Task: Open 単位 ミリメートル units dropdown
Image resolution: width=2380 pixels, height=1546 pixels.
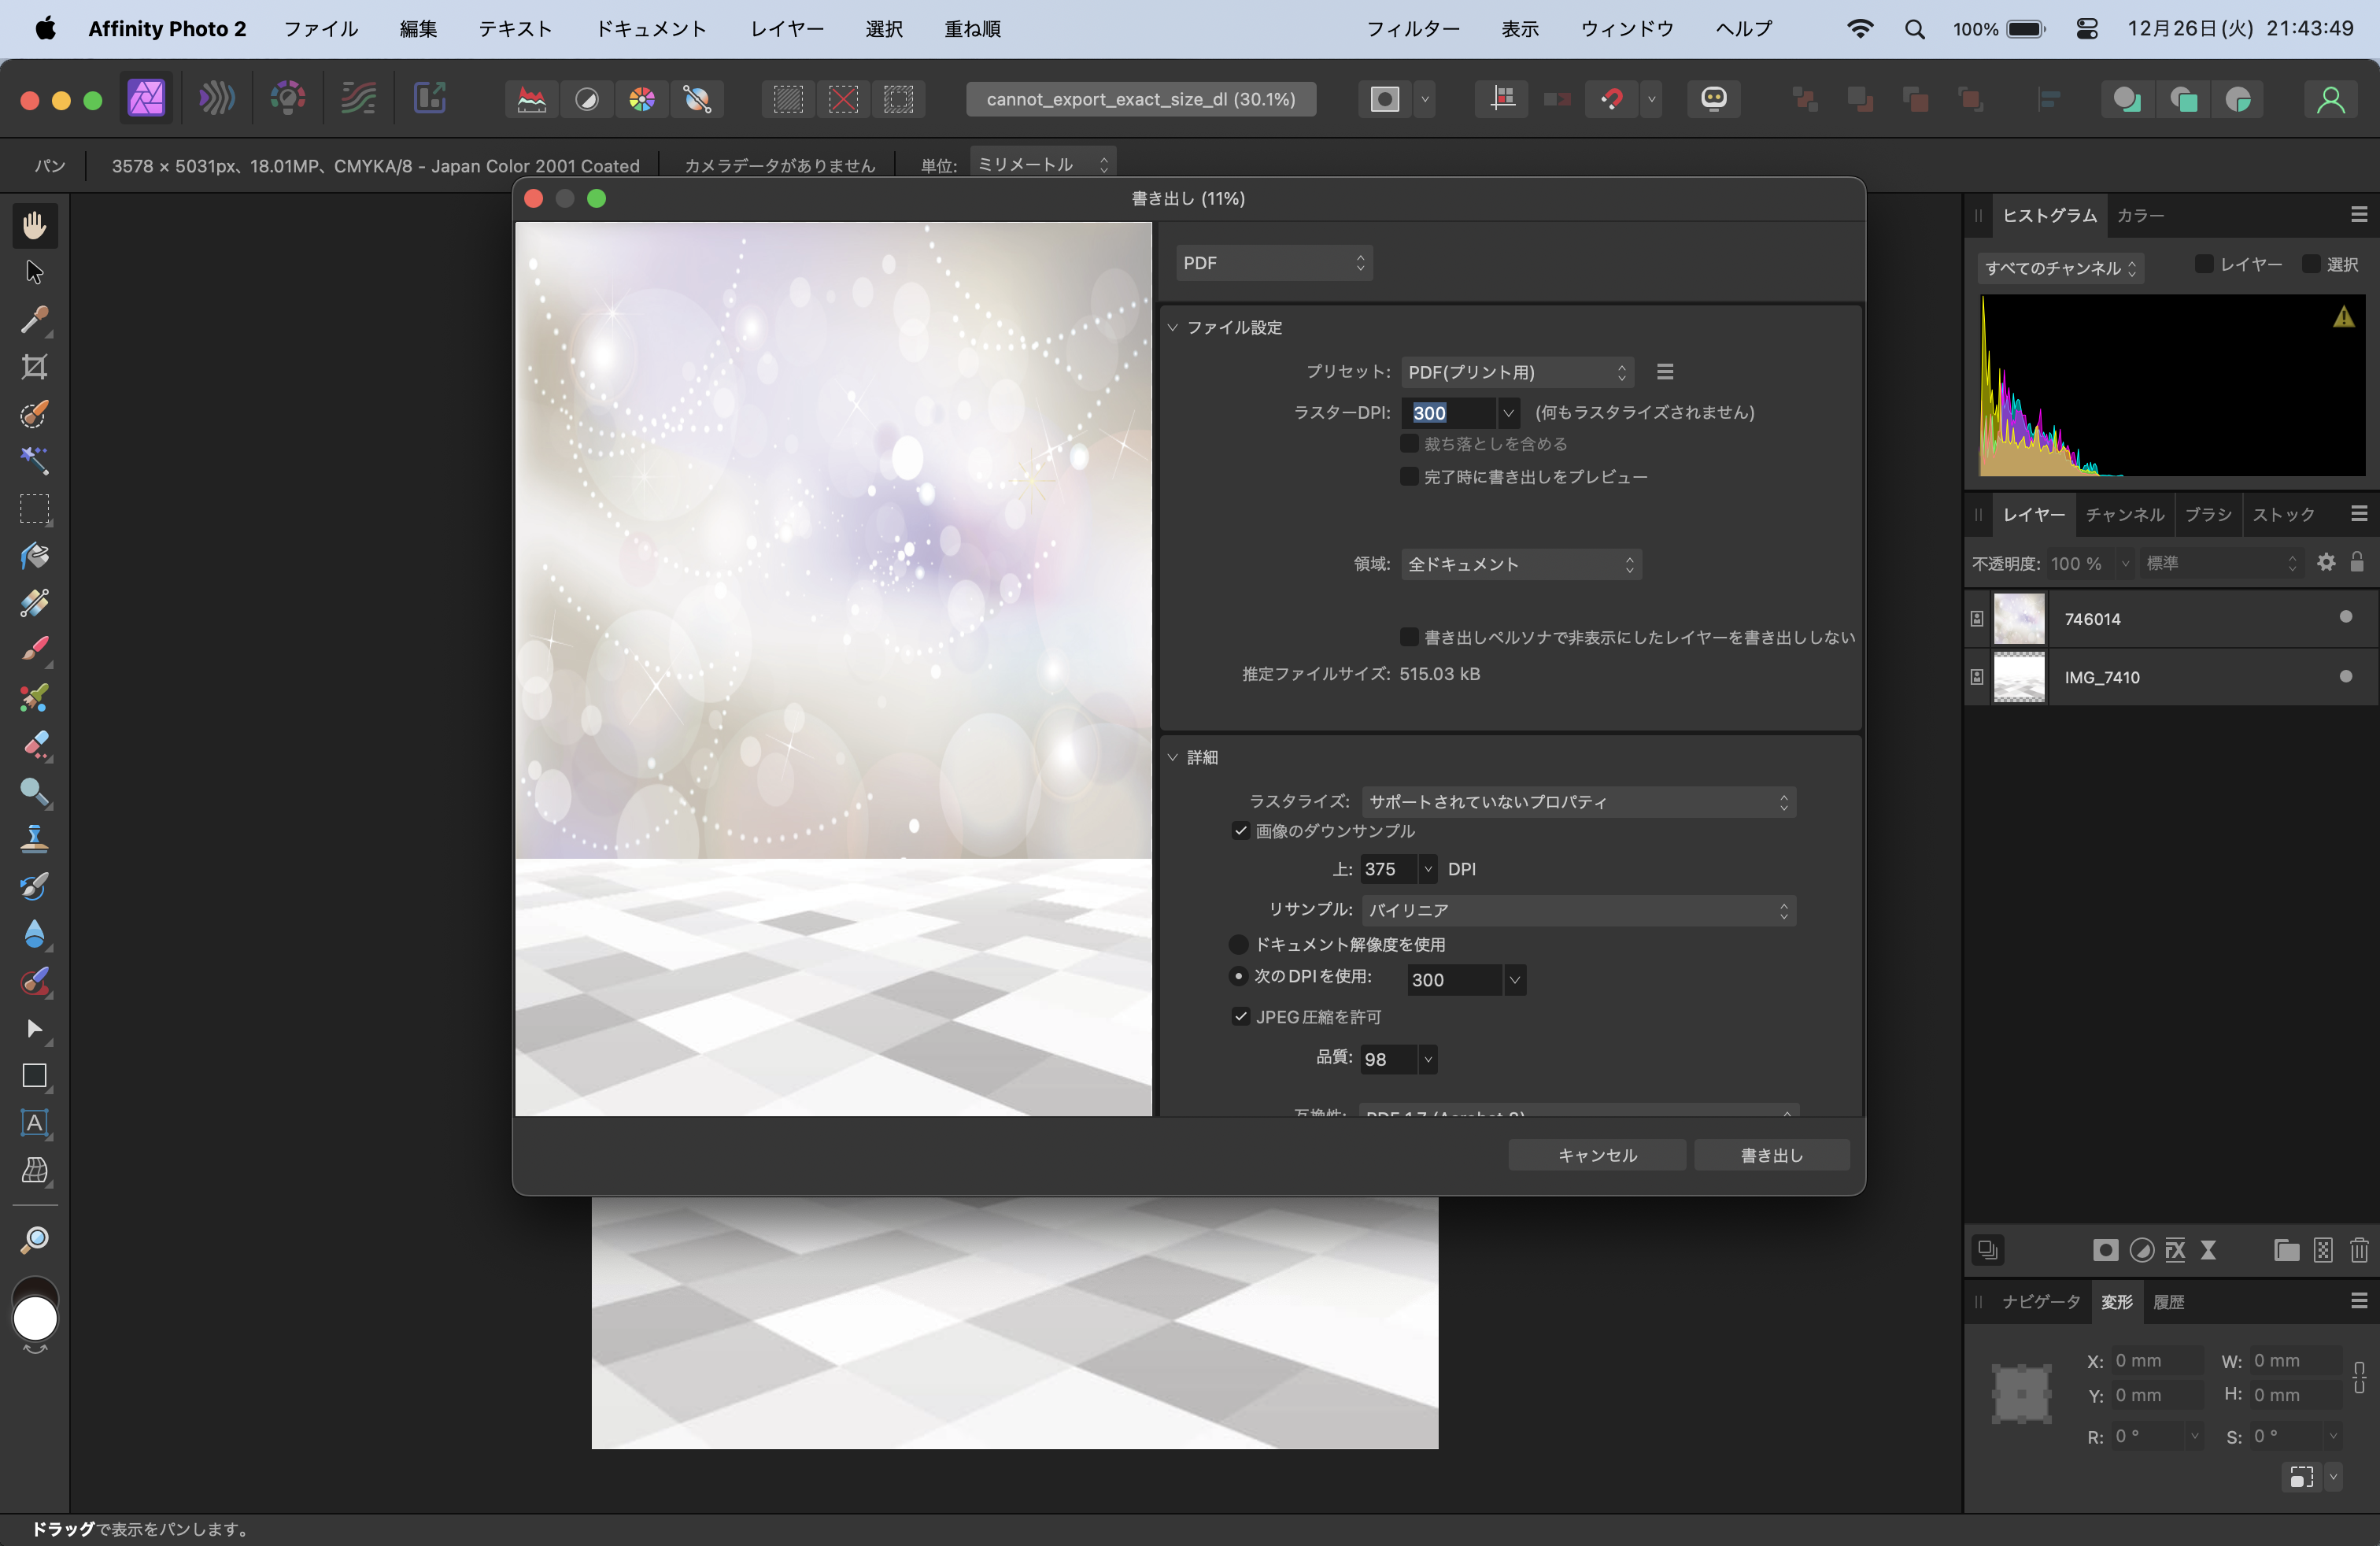Action: point(1042,164)
